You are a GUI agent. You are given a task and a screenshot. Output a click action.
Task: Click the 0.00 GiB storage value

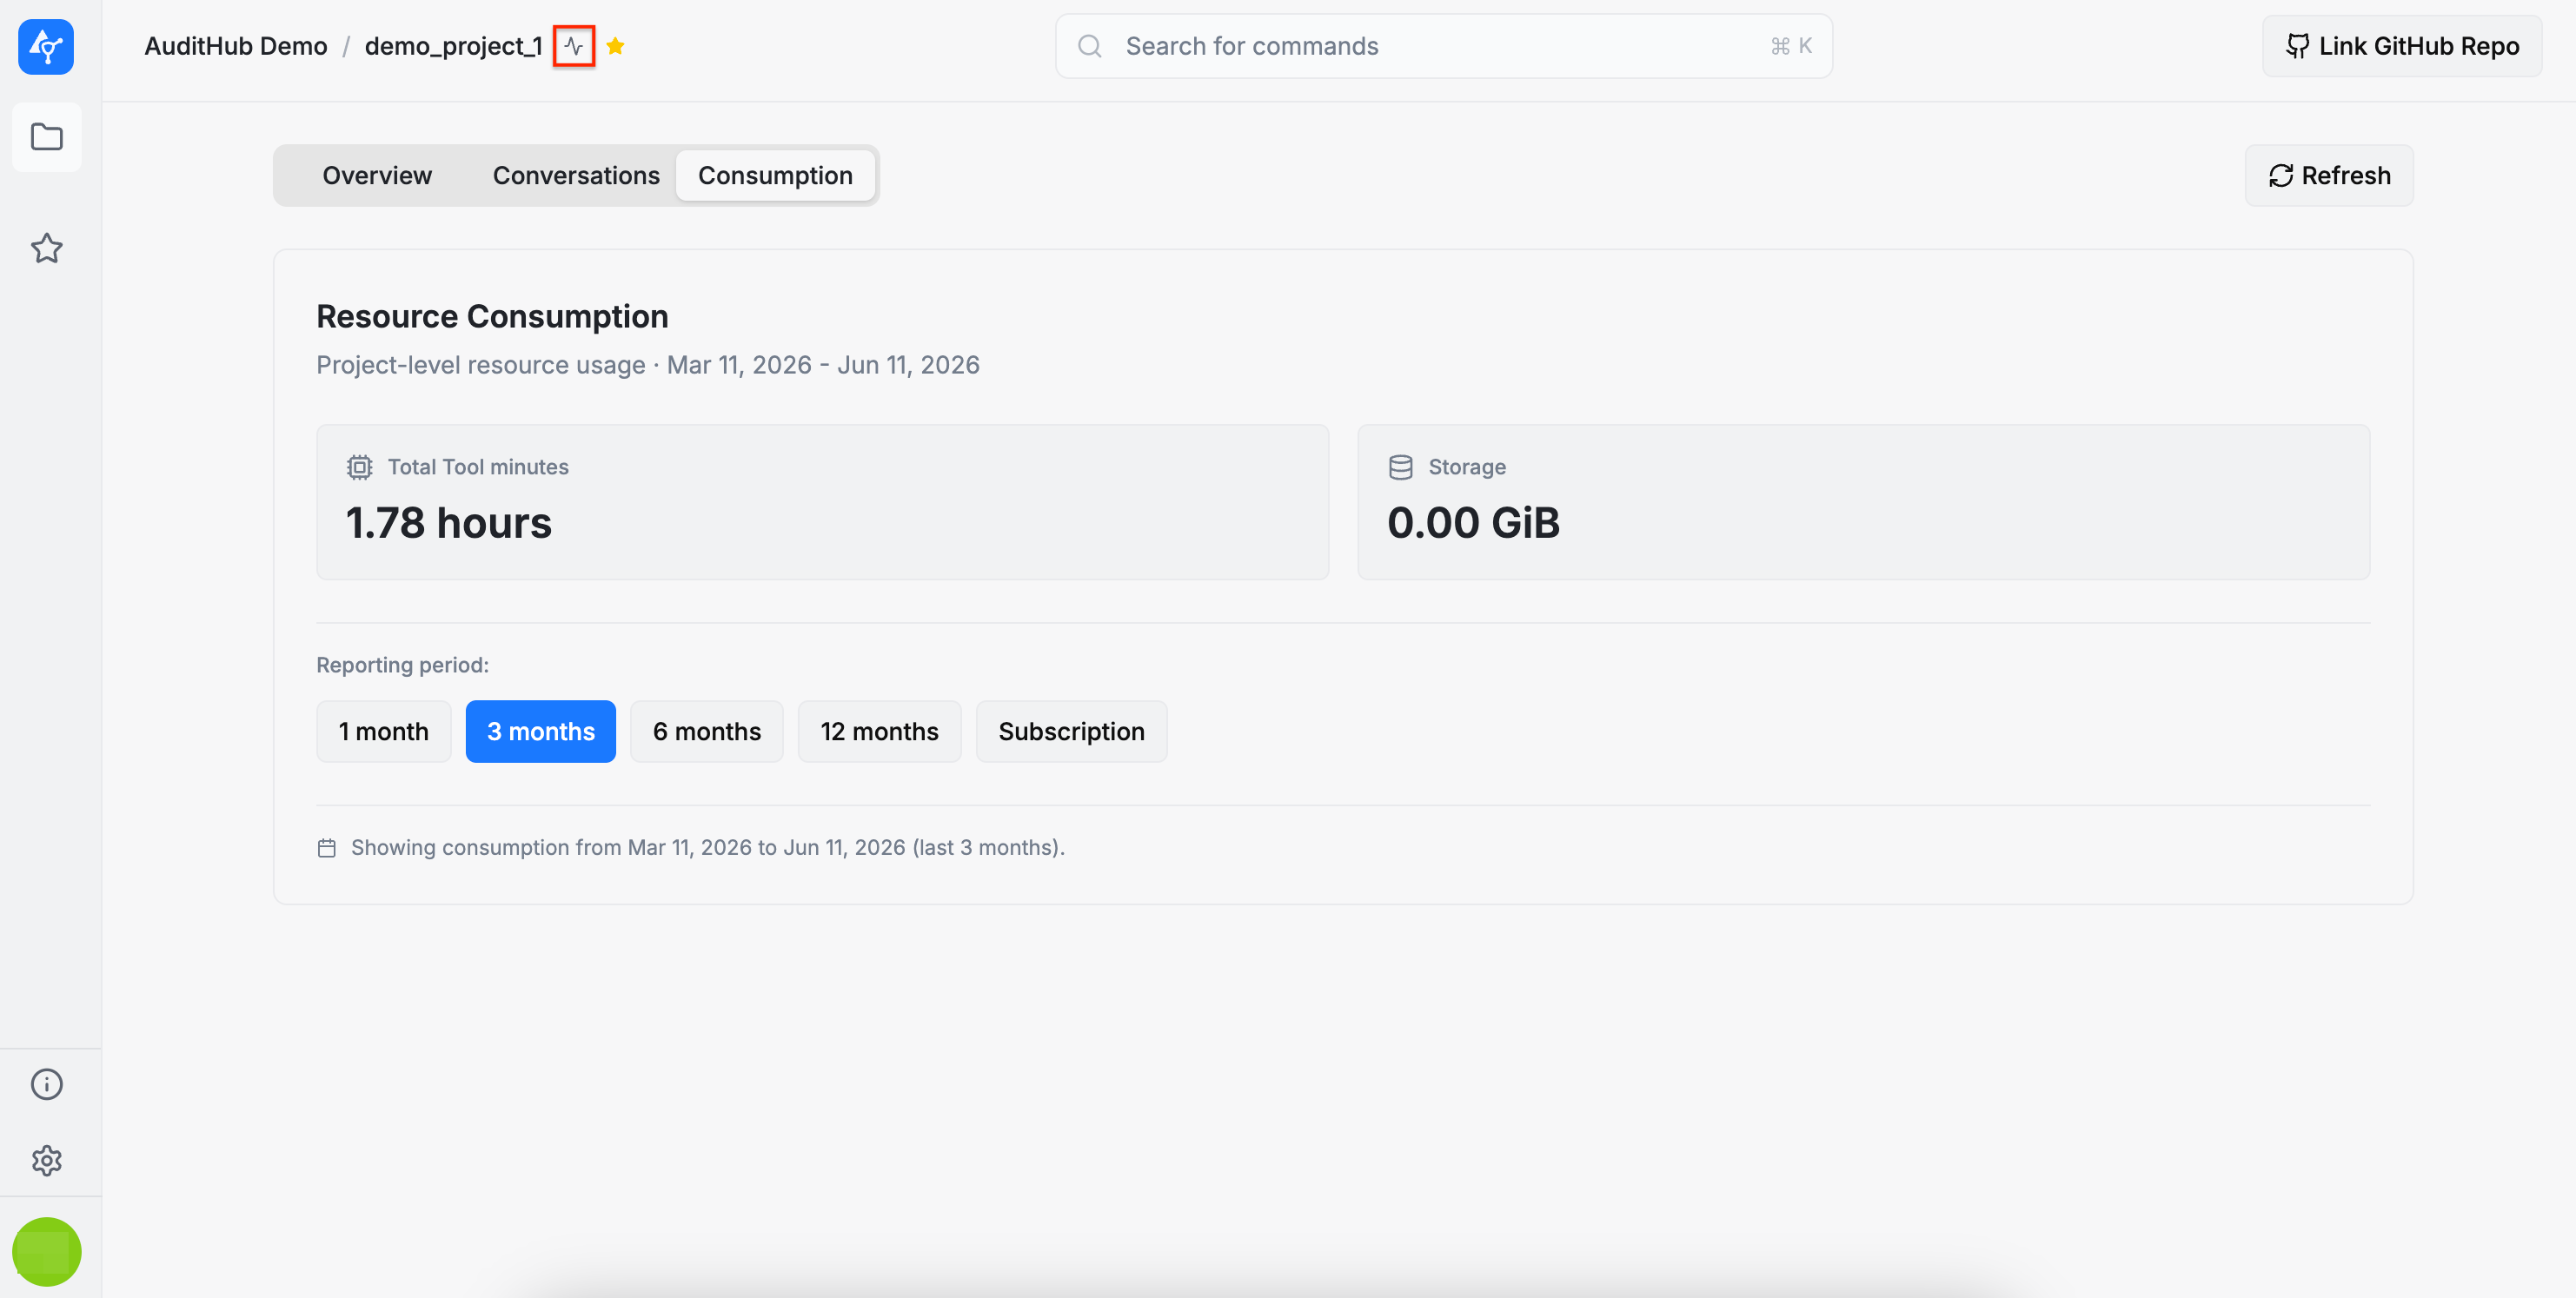[1473, 523]
